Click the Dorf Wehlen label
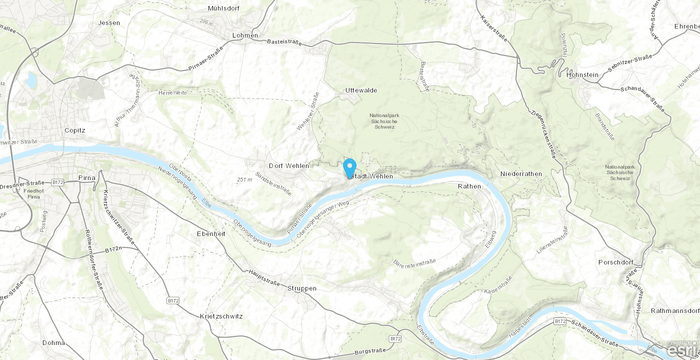The width and height of the screenshot is (700, 360). pos(289,166)
